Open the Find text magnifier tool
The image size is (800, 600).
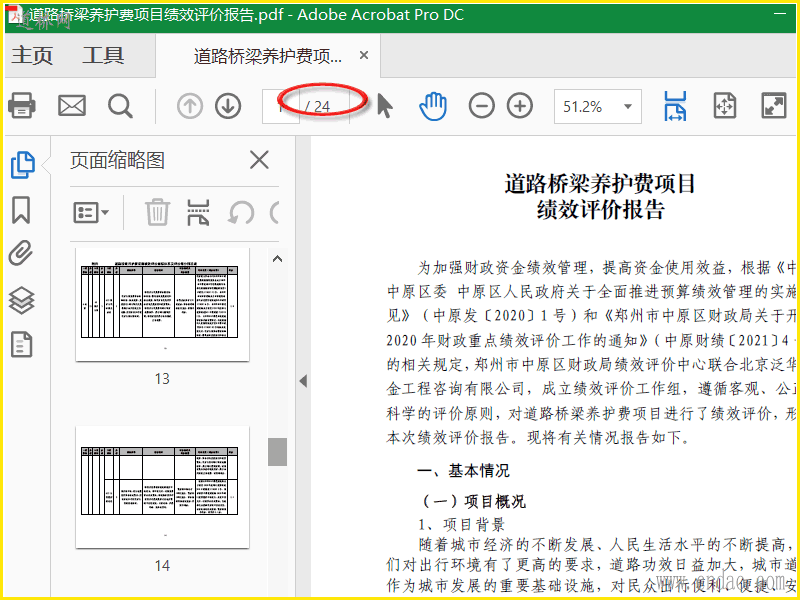(x=120, y=106)
